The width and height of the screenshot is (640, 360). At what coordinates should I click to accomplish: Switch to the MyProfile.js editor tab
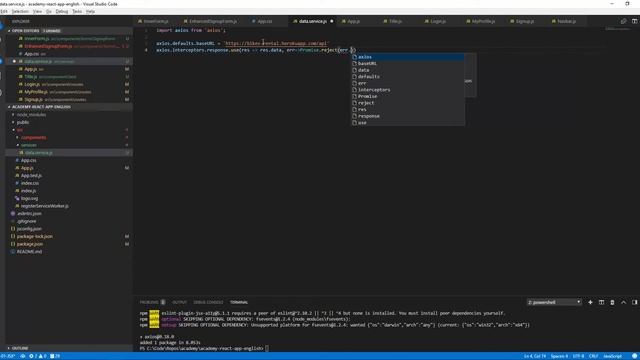483,21
